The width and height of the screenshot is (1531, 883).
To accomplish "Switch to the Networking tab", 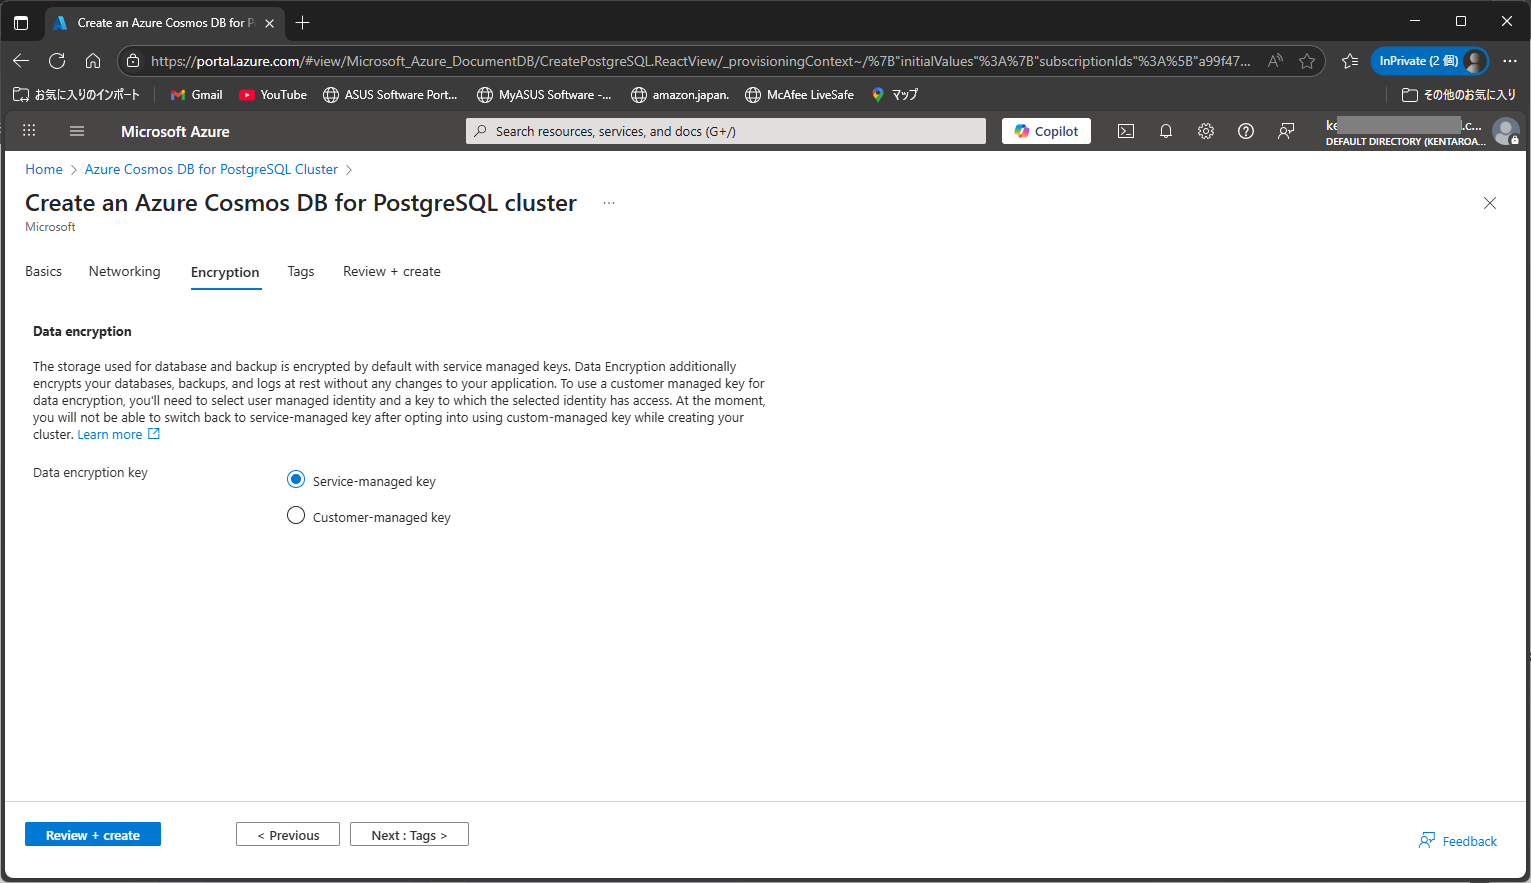I will pyautogui.click(x=124, y=271).
